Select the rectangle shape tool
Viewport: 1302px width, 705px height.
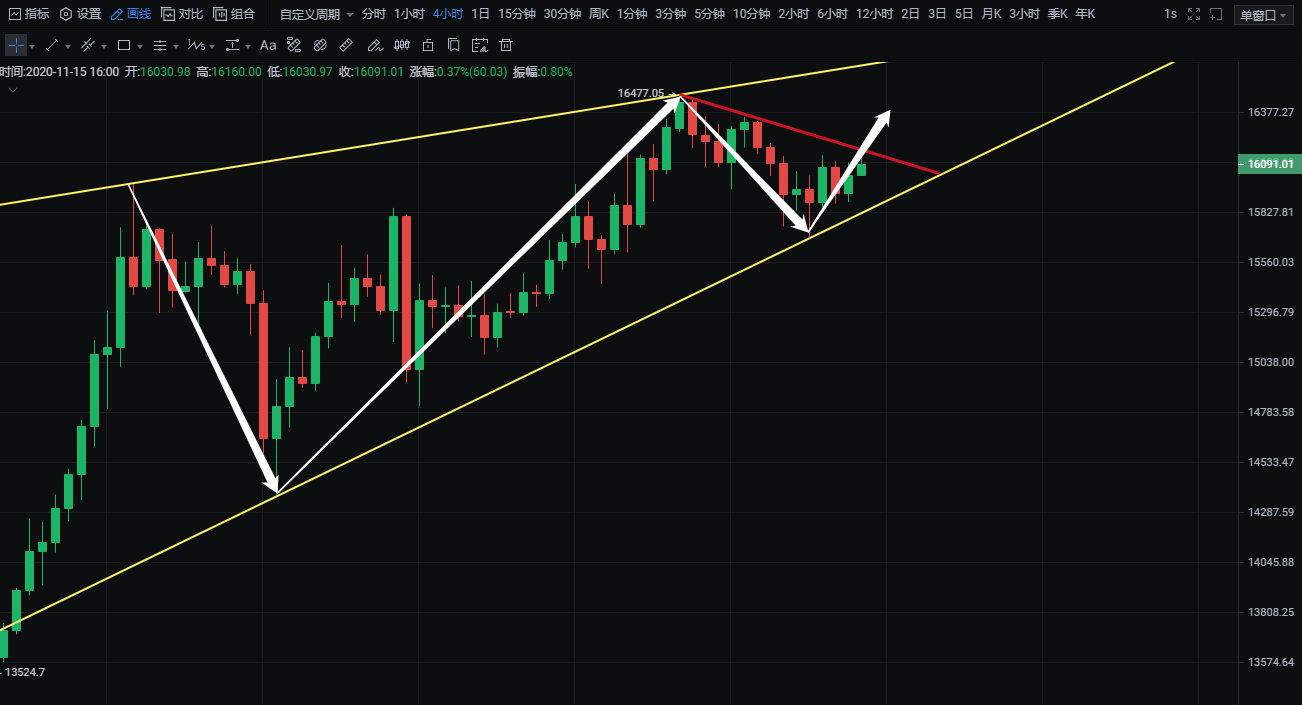124,45
